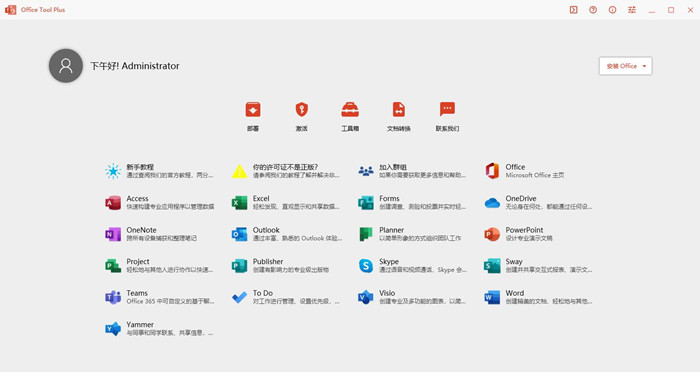The image size is (700, 372).
Task: Open the command console icon in title bar
Action: pyautogui.click(x=574, y=10)
